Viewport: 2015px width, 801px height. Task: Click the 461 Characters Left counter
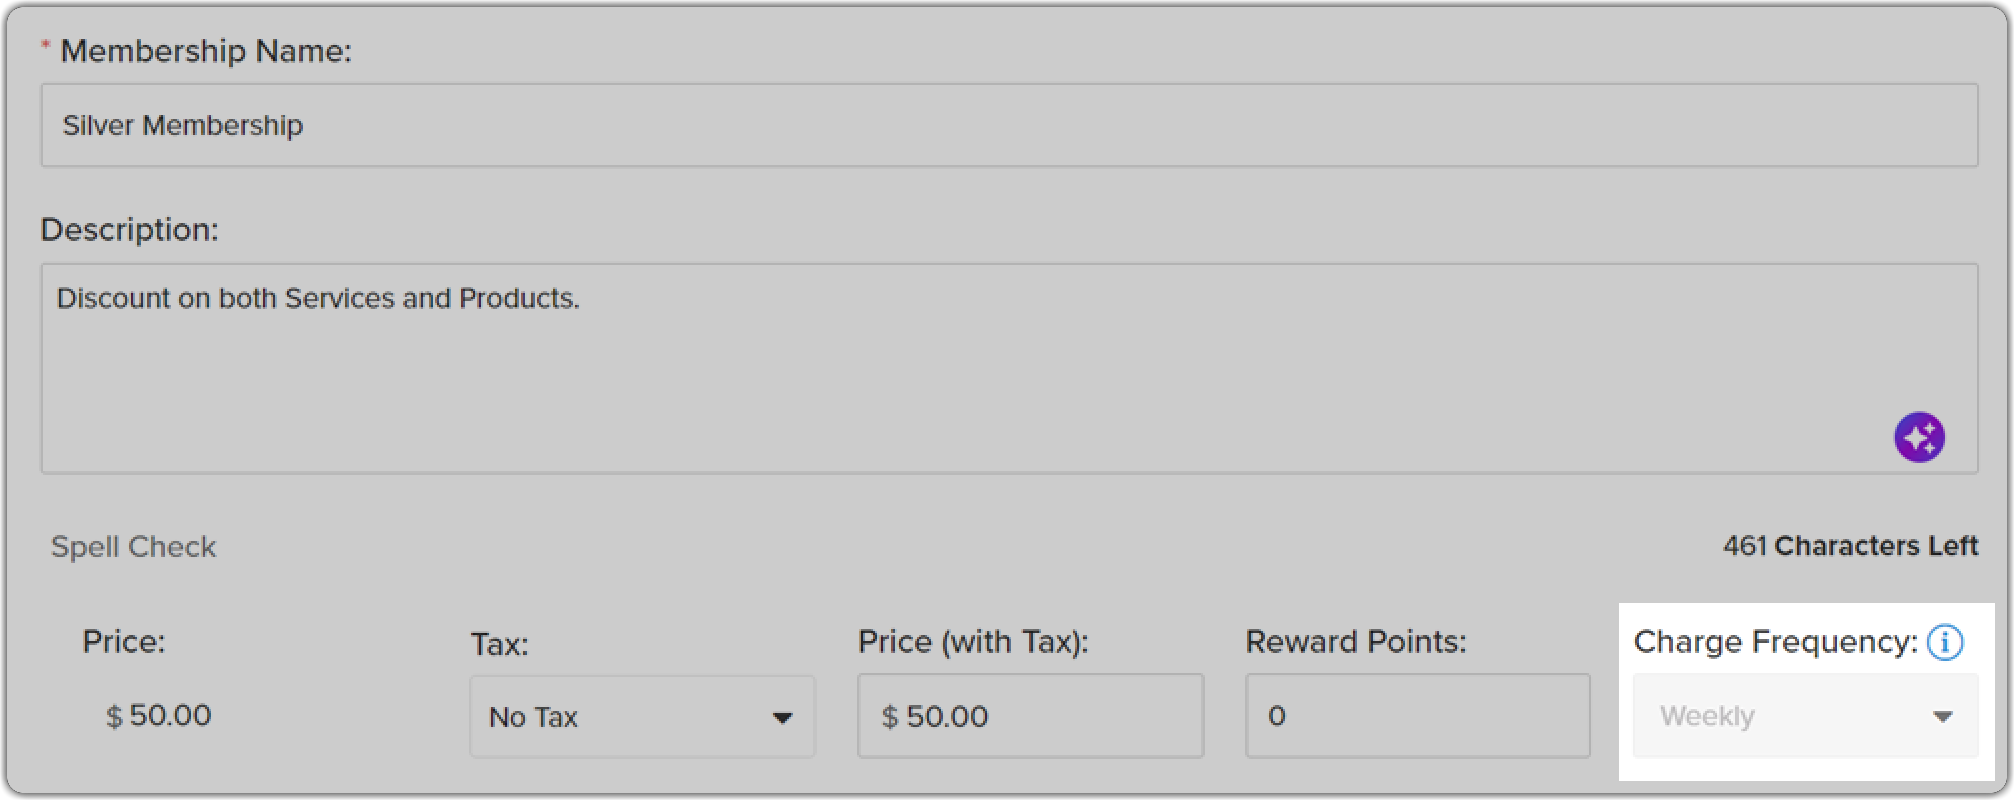(x=1850, y=546)
